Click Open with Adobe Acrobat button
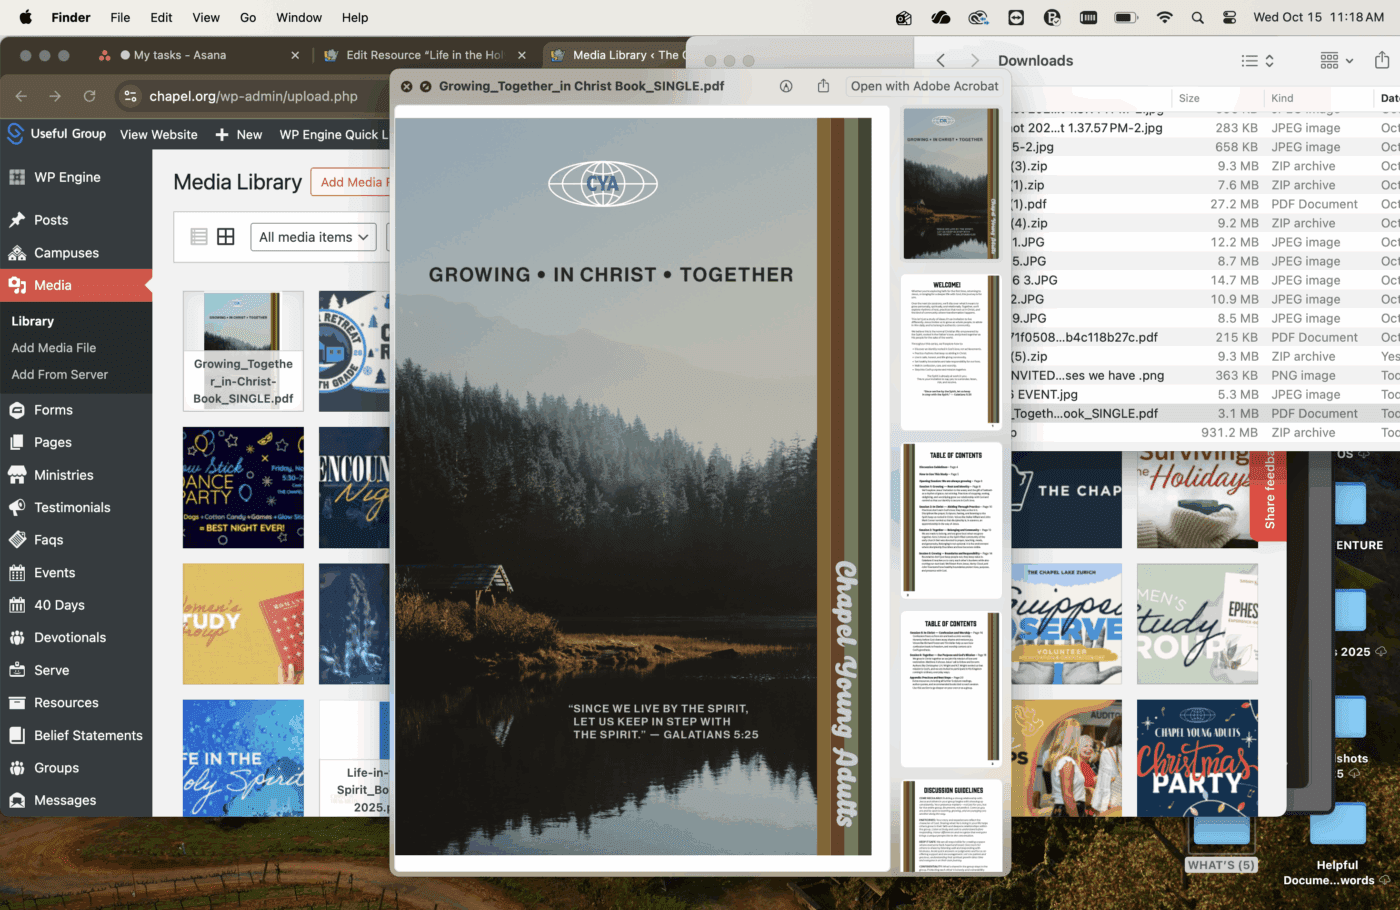This screenshot has height=910, width=1400. pyautogui.click(x=924, y=86)
